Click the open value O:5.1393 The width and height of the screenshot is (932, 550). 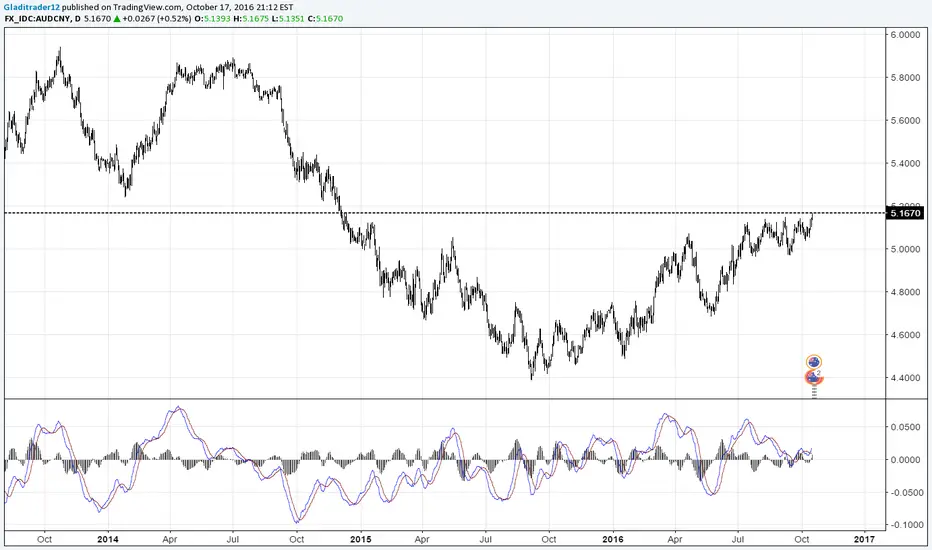pos(213,18)
